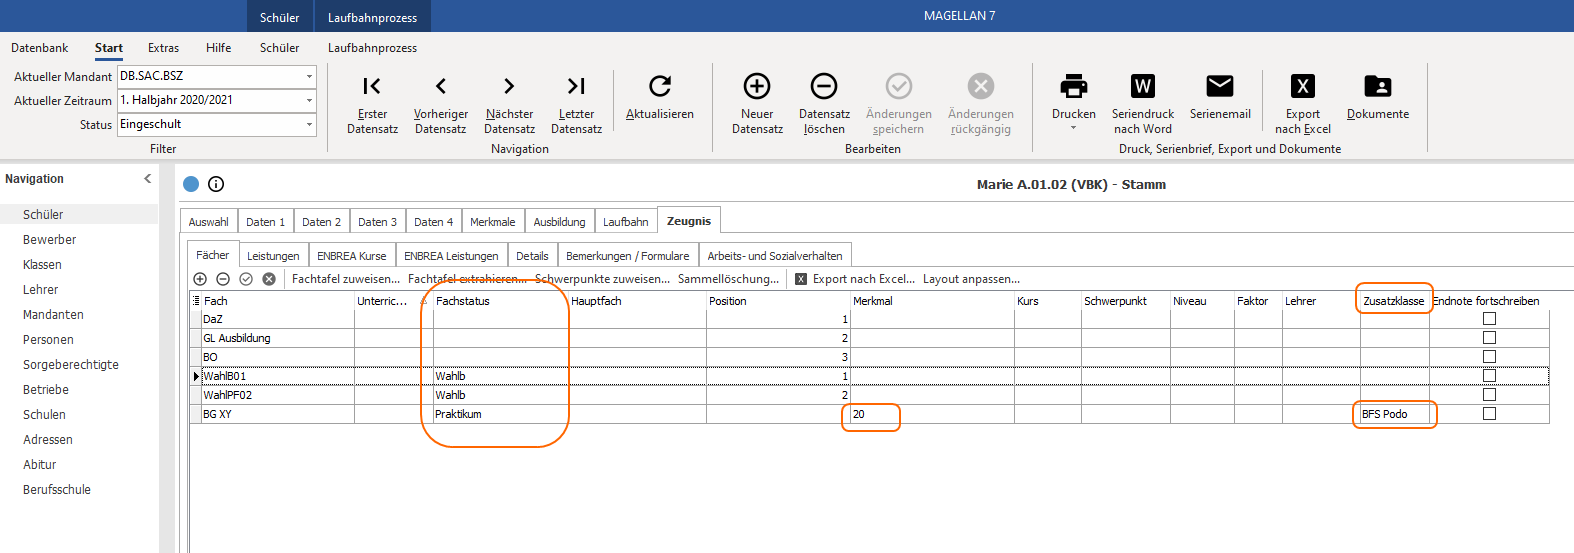Open Aktueller Zeitraum dropdown
The width and height of the screenshot is (1574, 553).
tap(309, 100)
